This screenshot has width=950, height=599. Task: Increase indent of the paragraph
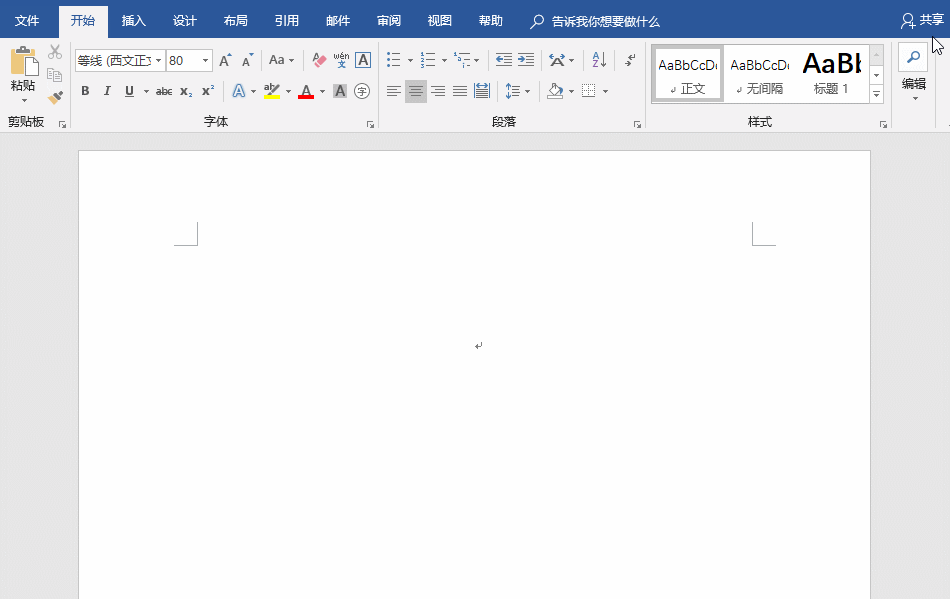[526, 61]
